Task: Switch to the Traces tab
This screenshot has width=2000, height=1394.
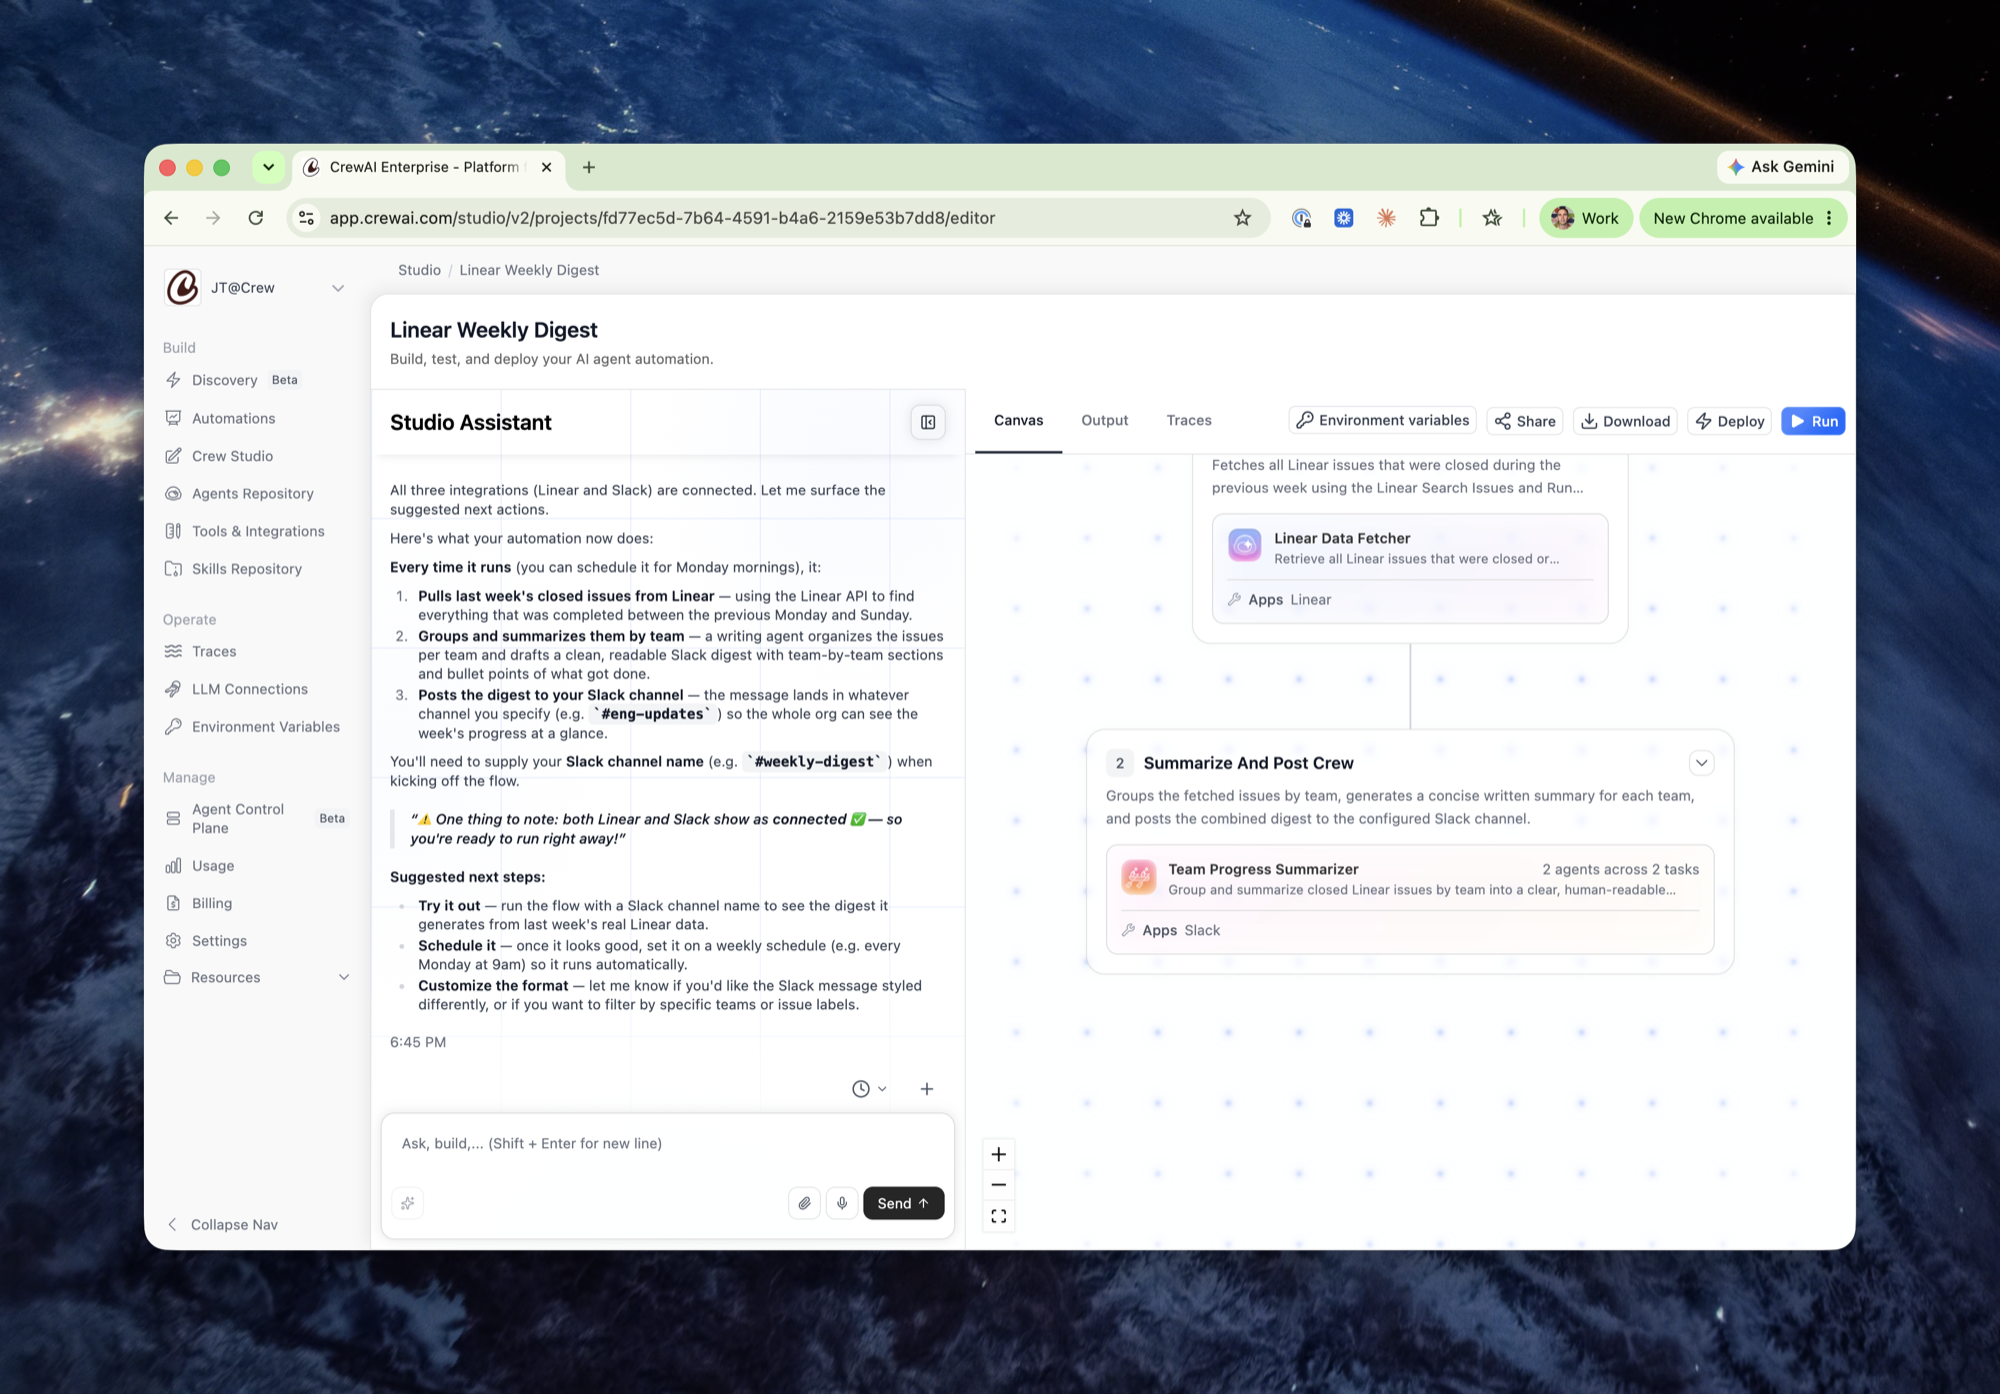Action: point(1188,421)
